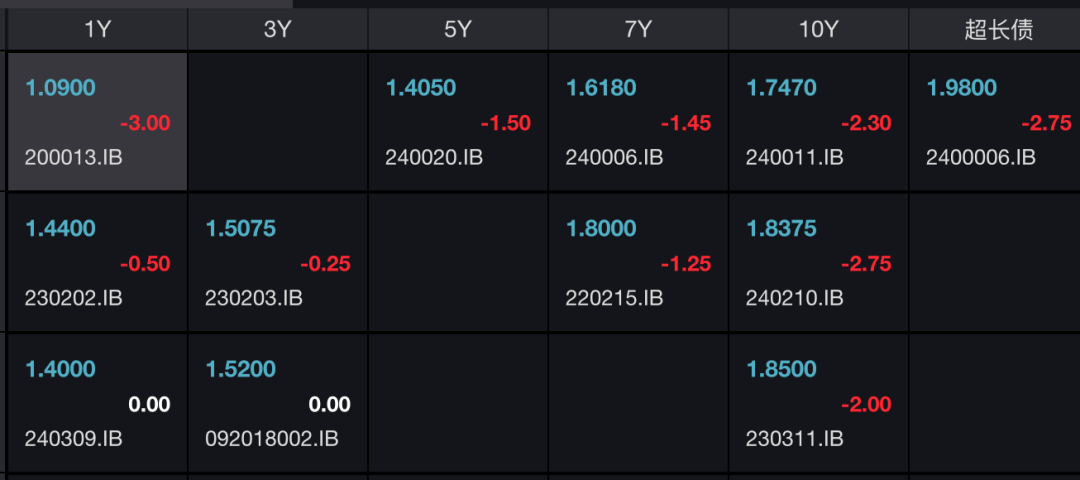Click the 10Y maturity header

click(x=818, y=30)
